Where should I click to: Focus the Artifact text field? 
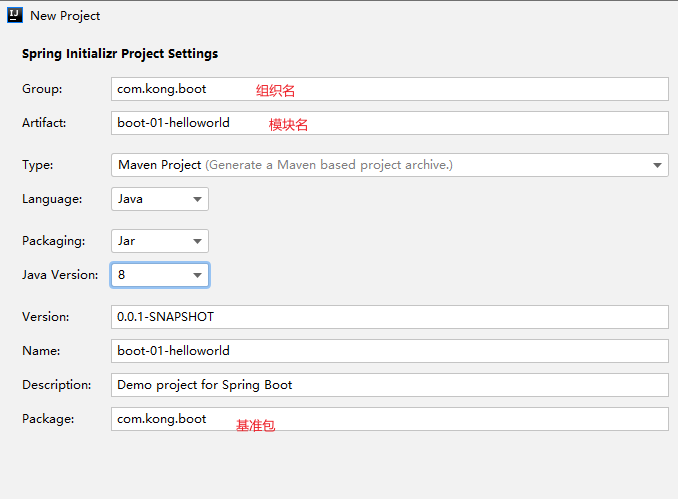390,123
